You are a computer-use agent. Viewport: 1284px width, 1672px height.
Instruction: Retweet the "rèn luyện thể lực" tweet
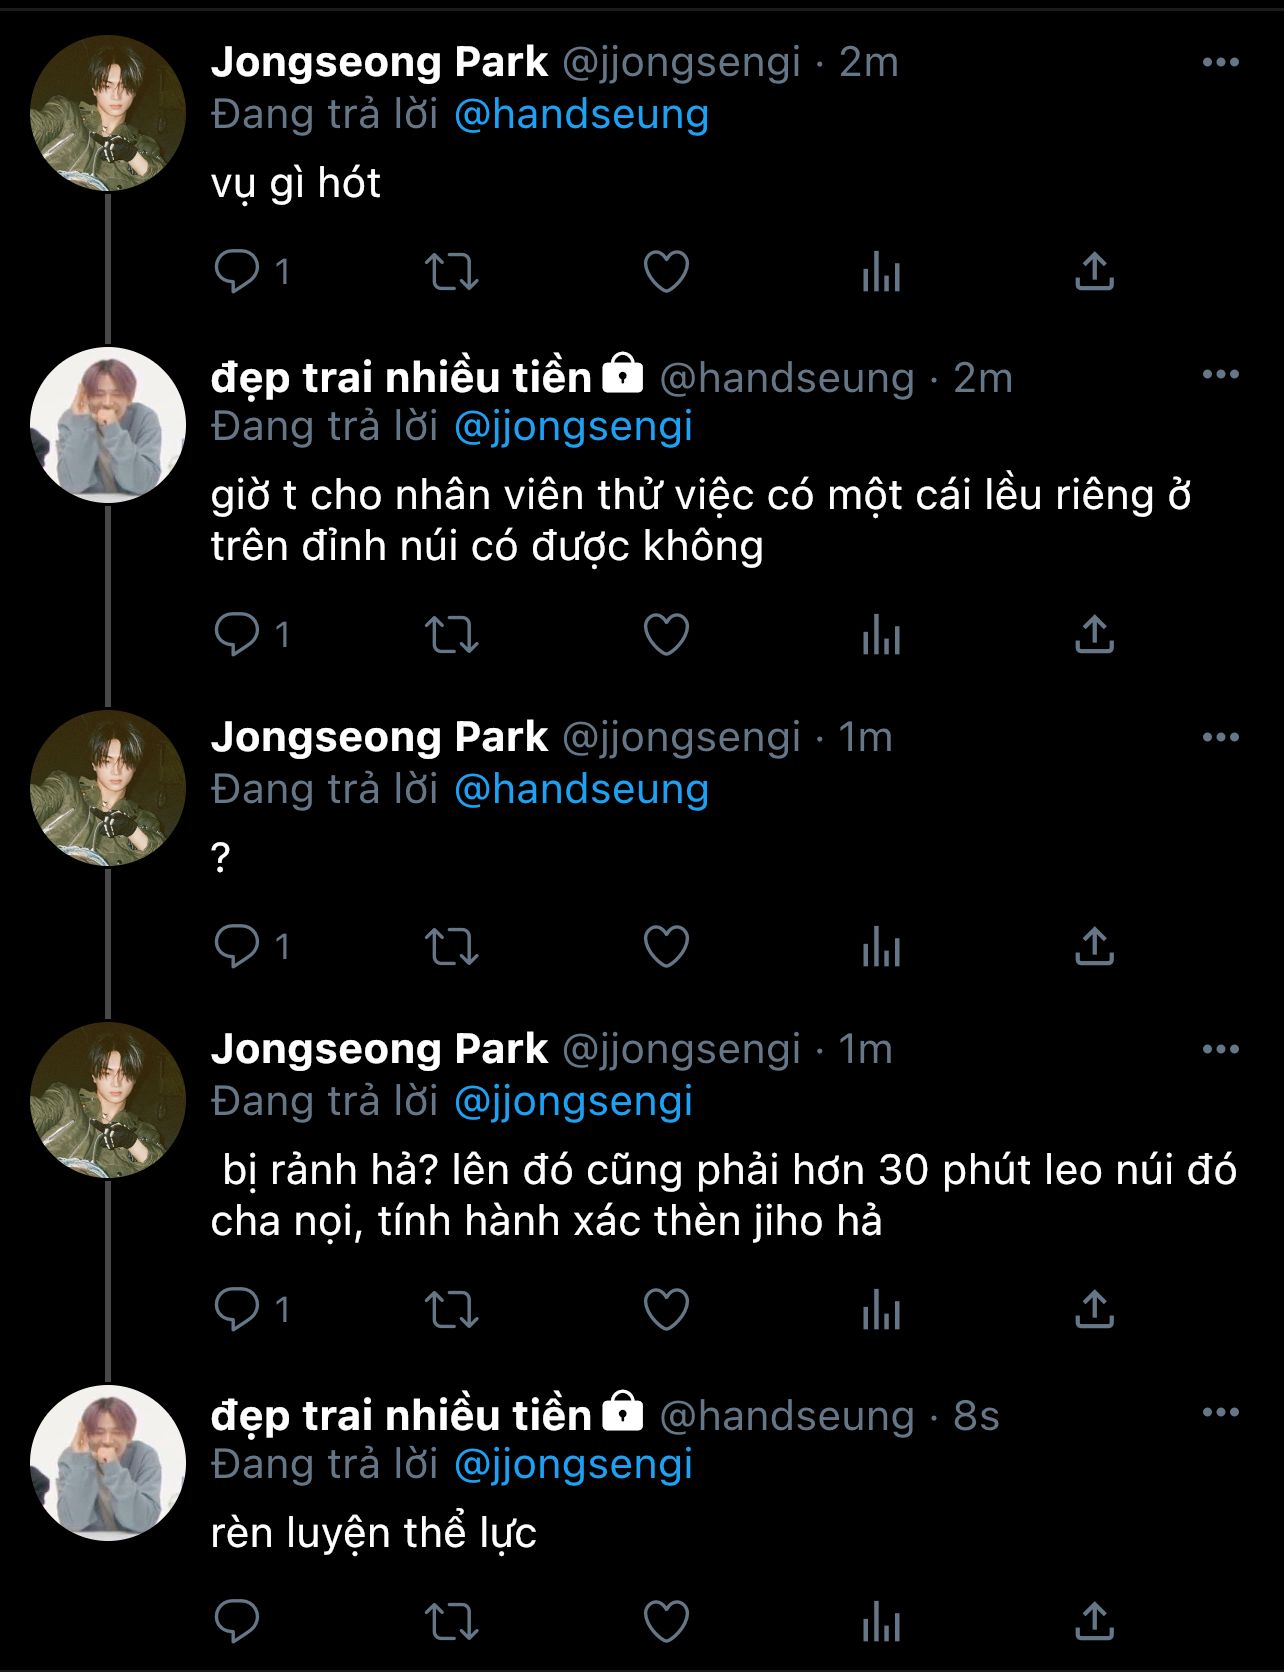point(452,1622)
